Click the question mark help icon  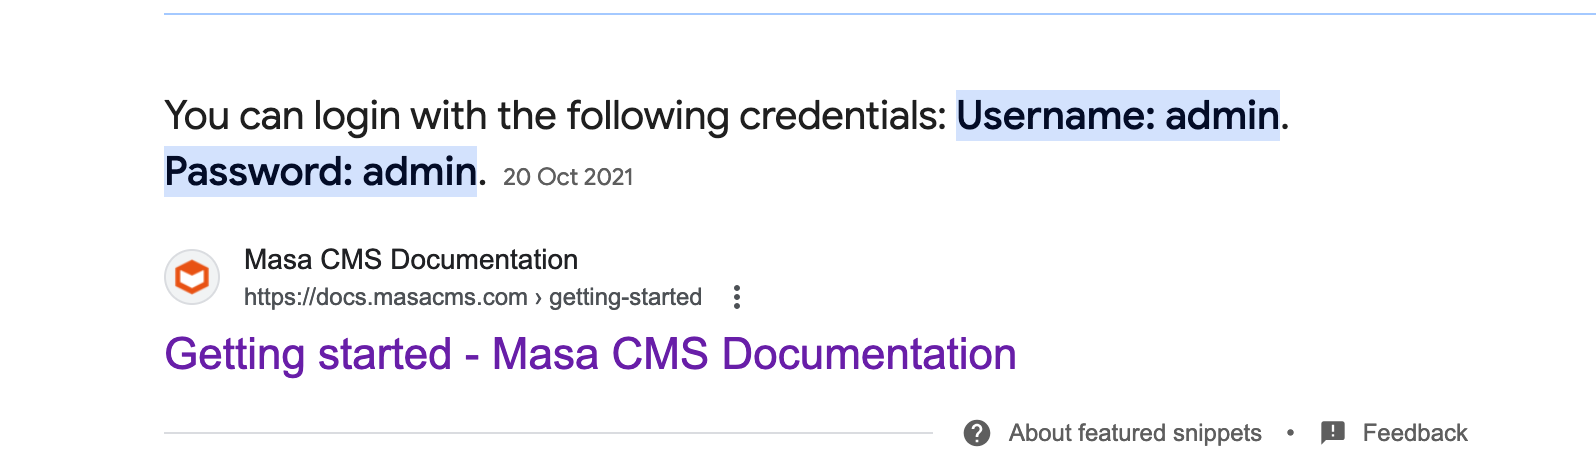tap(977, 433)
